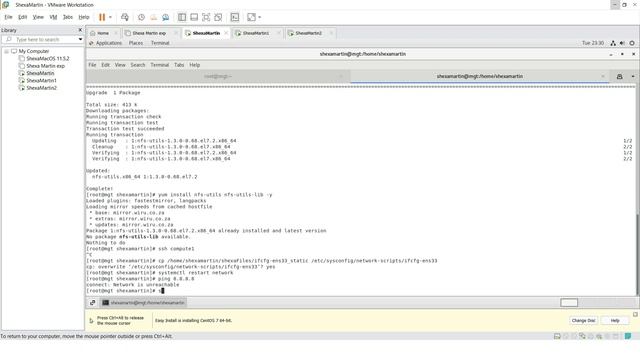The image size is (640, 360).
Task: Open the snapshot manager icon
Action: (x=165, y=17)
